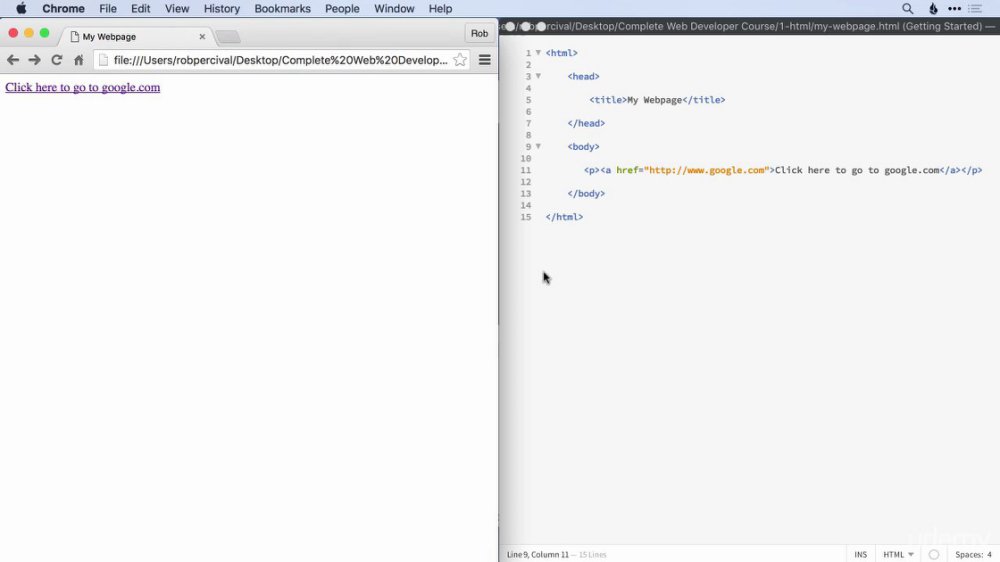The width and height of the screenshot is (1000, 562).
Task: Open the Chrome application menu
Action: (x=63, y=9)
